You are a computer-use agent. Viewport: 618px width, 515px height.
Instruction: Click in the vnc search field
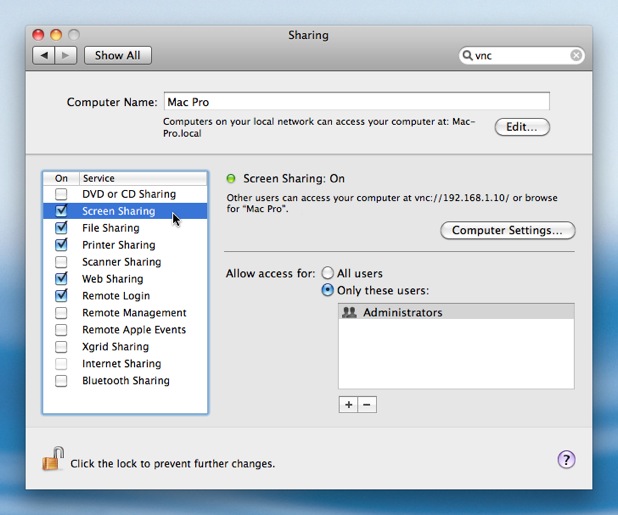tap(521, 55)
